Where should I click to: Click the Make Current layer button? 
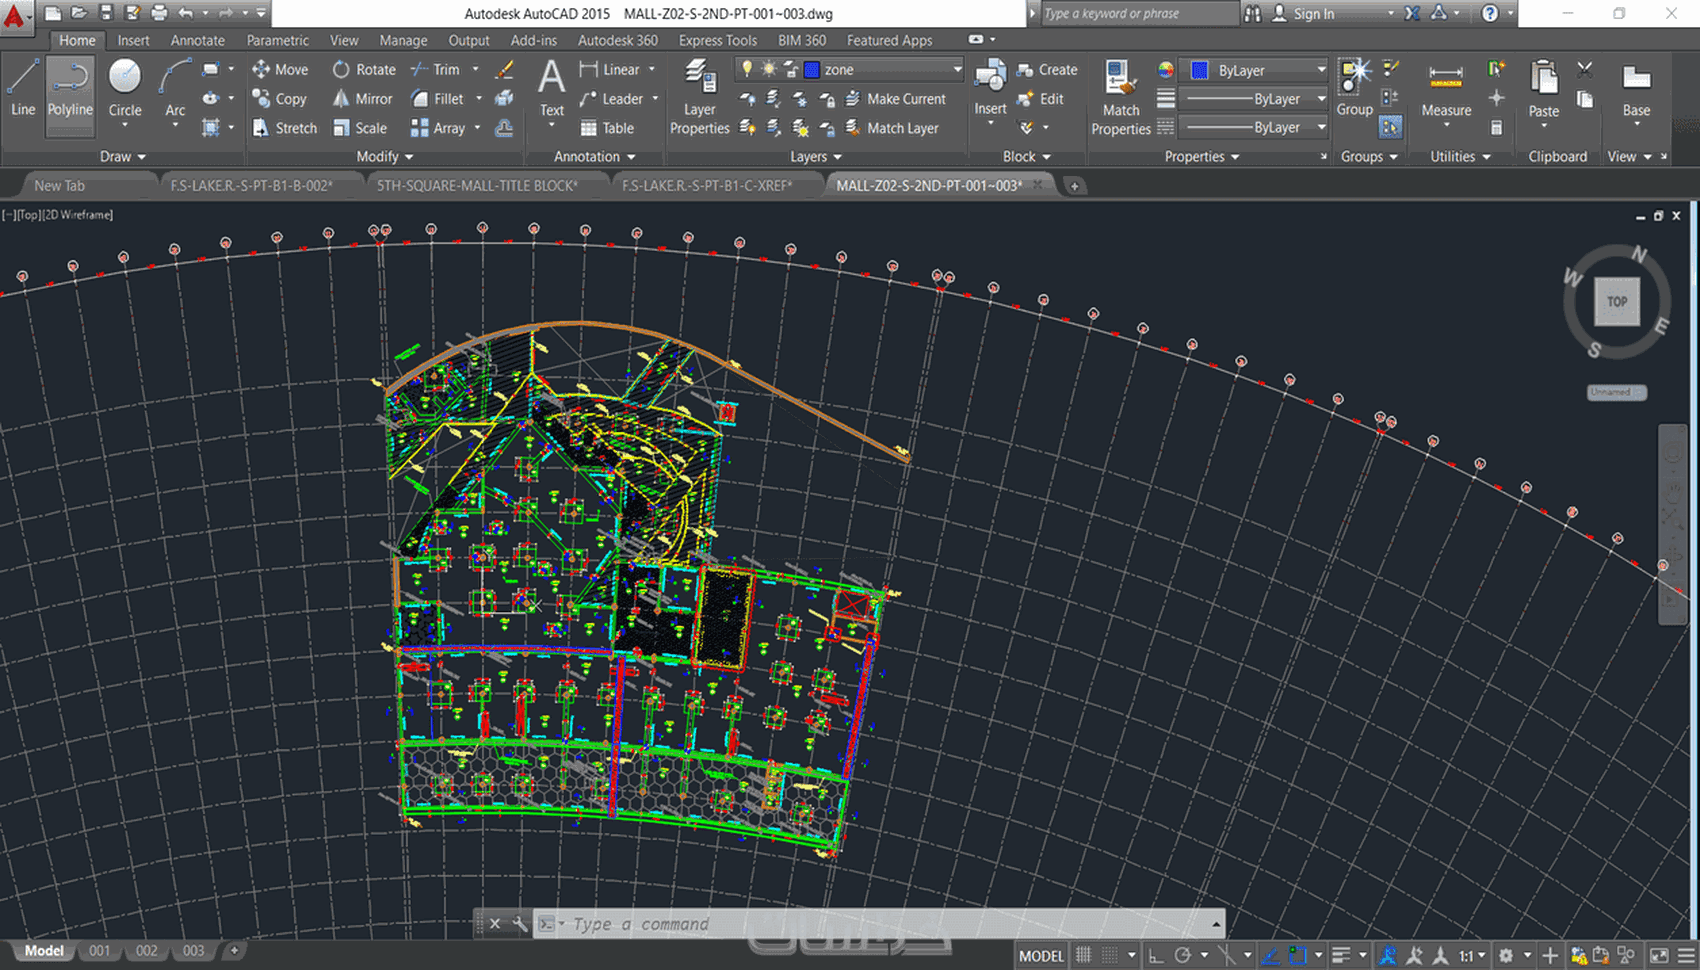pyautogui.click(x=896, y=99)
